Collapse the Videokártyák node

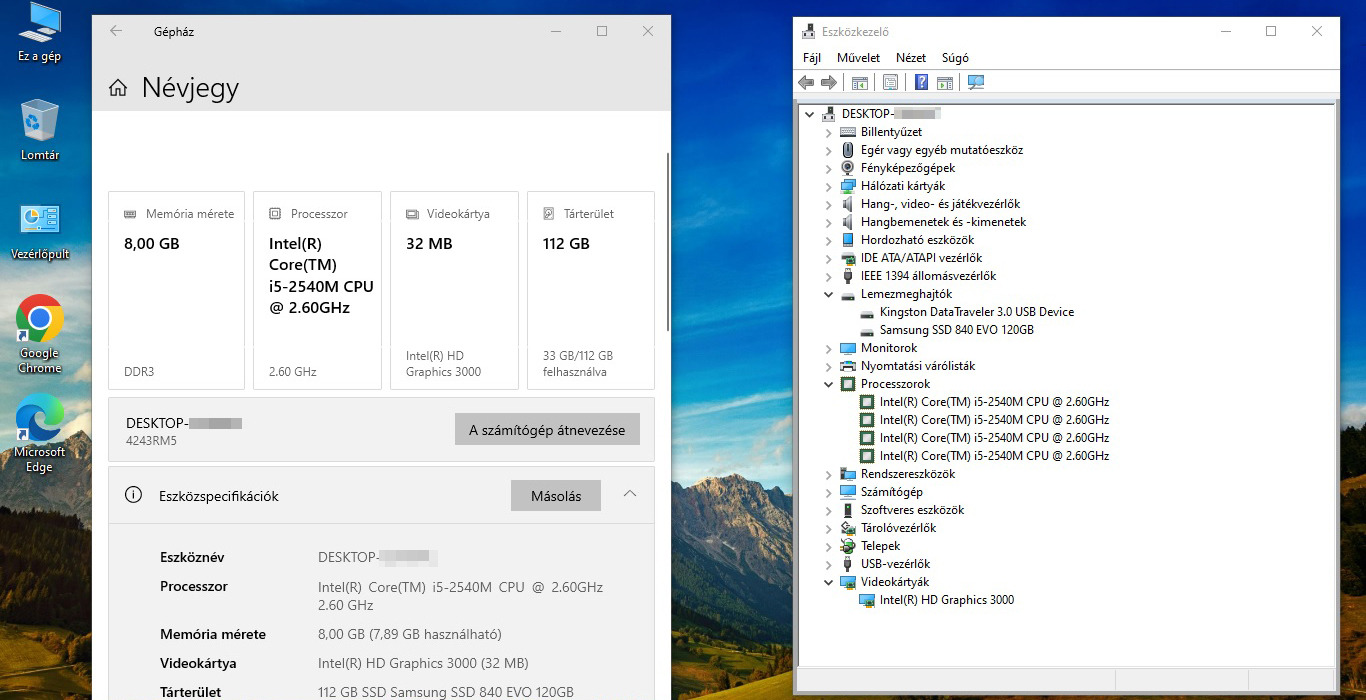pyautogui.click(x=828, y=582)
